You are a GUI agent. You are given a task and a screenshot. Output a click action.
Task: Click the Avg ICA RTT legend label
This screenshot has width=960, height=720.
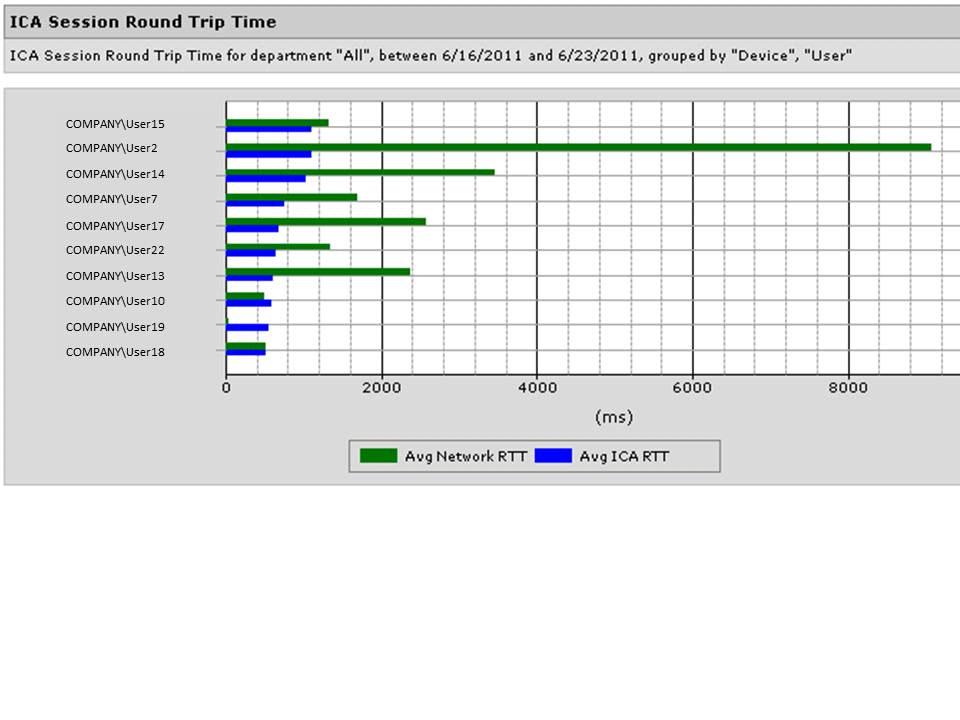[x=624, y=457]
